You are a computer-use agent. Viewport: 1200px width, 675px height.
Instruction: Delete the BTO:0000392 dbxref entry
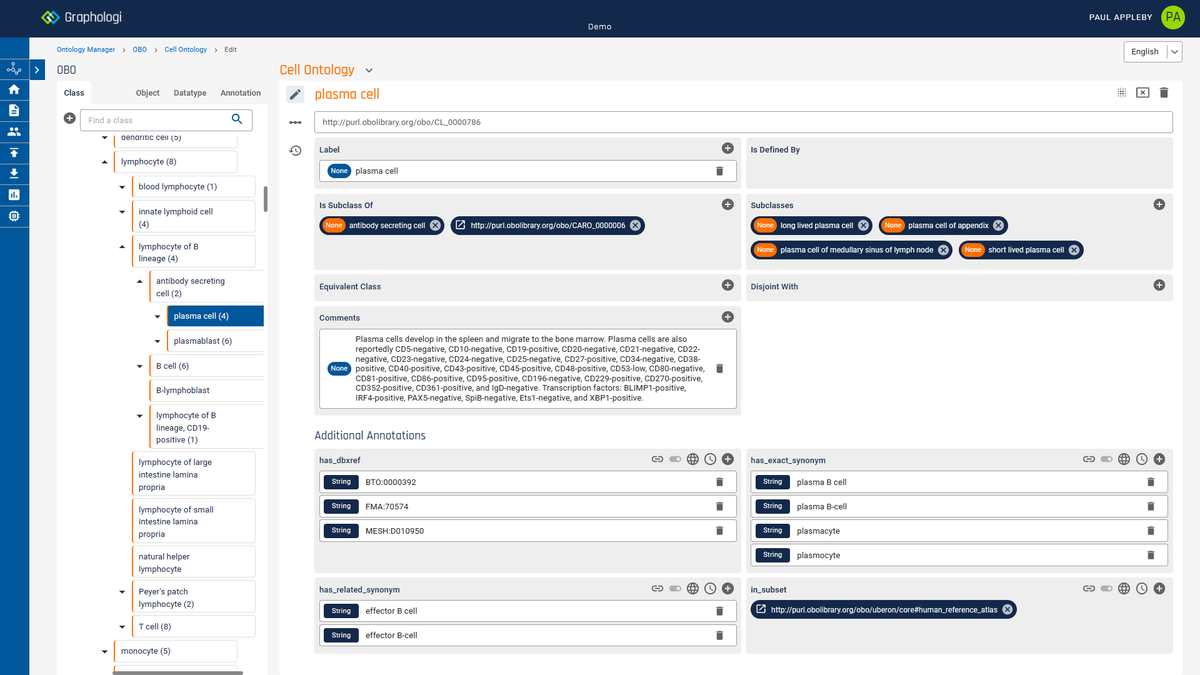point(719,482)
